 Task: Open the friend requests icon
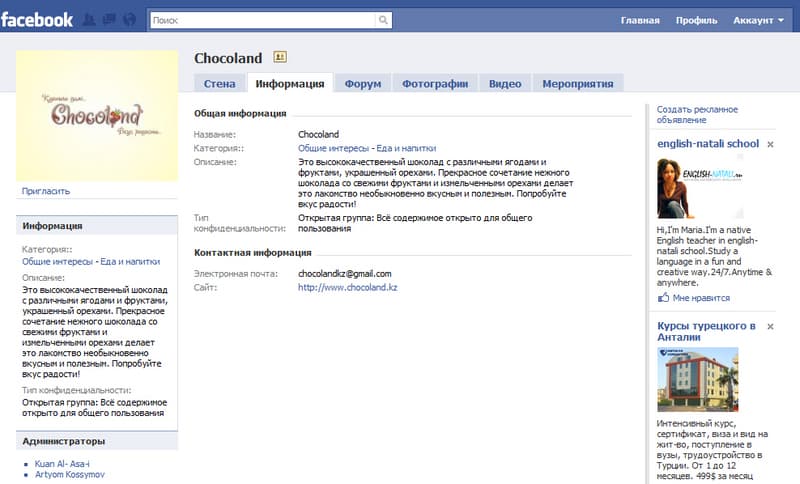(89, 20)
